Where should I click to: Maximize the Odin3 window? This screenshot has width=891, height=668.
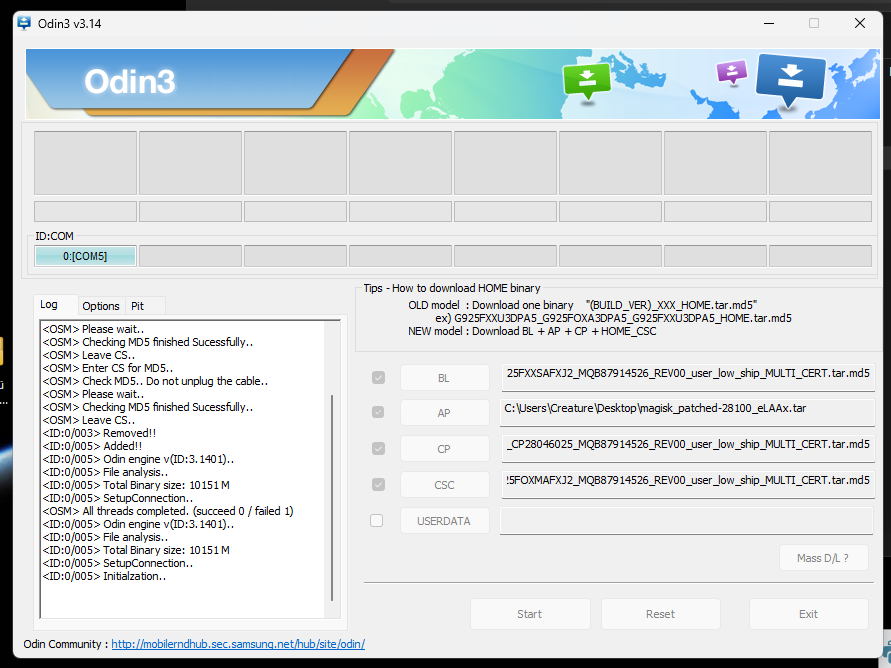[814, 23]
